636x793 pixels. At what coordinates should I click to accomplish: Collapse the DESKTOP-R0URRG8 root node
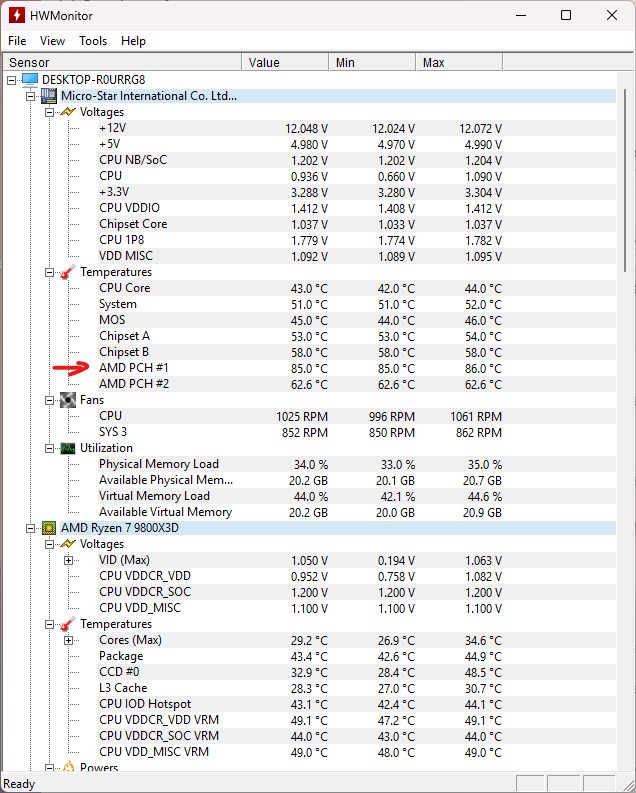12,80
